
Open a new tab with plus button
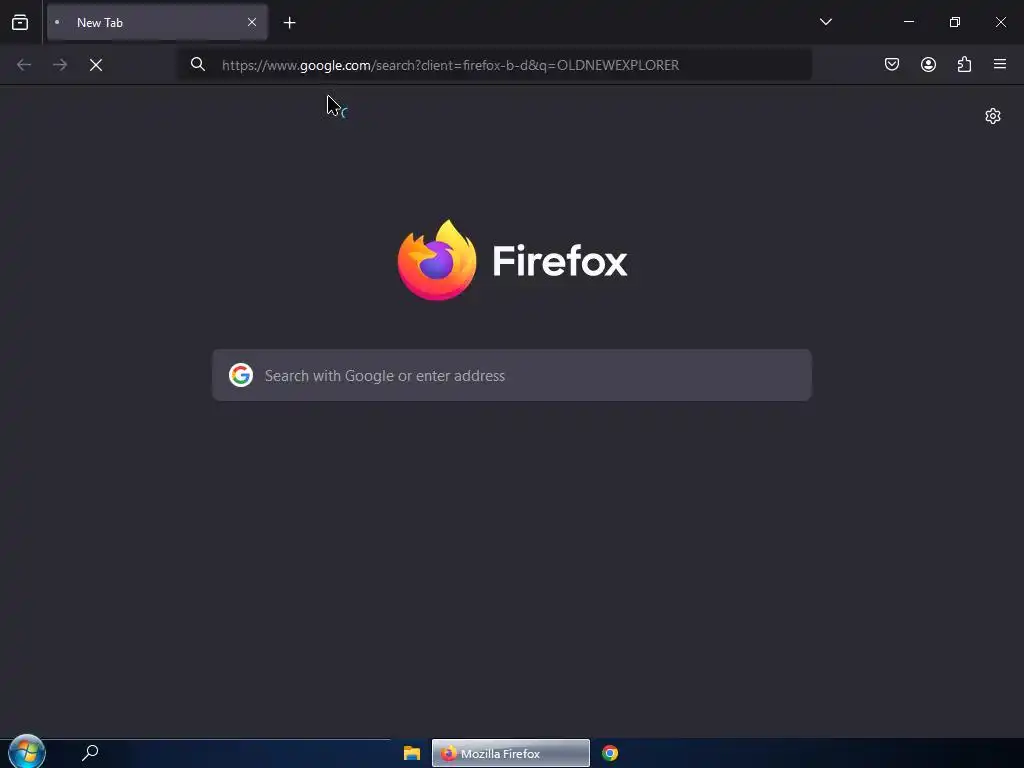289,23
